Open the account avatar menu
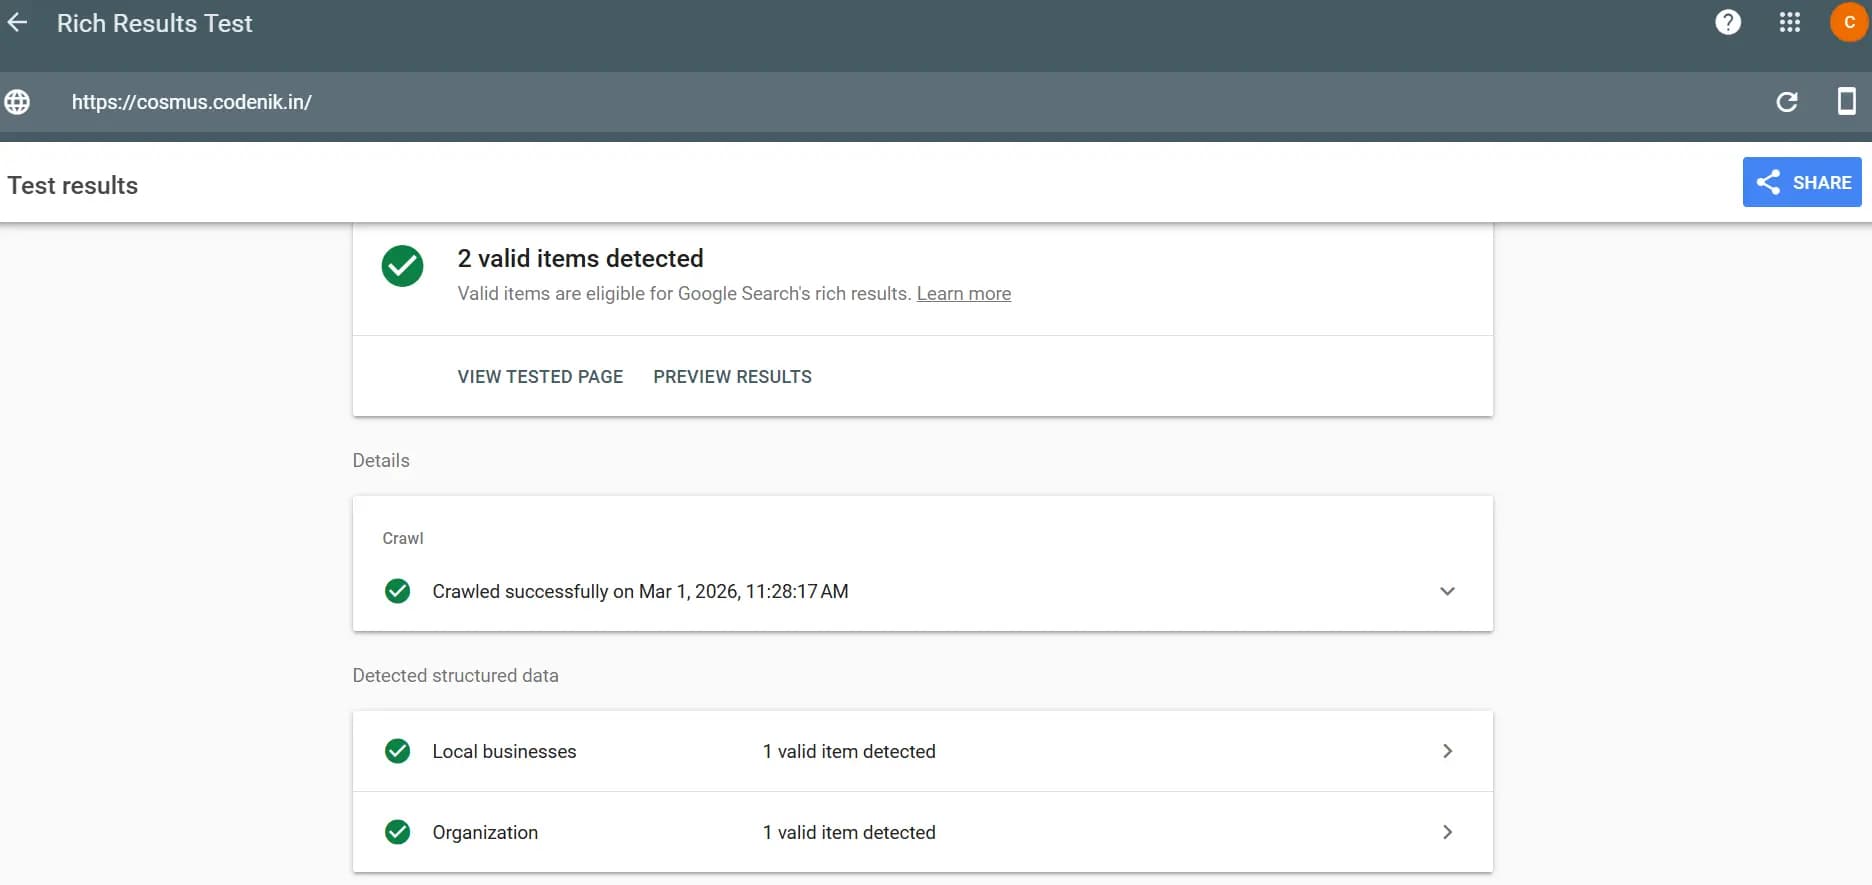Viewport: 1872px width, 885px height. (x=1849, y=22)
